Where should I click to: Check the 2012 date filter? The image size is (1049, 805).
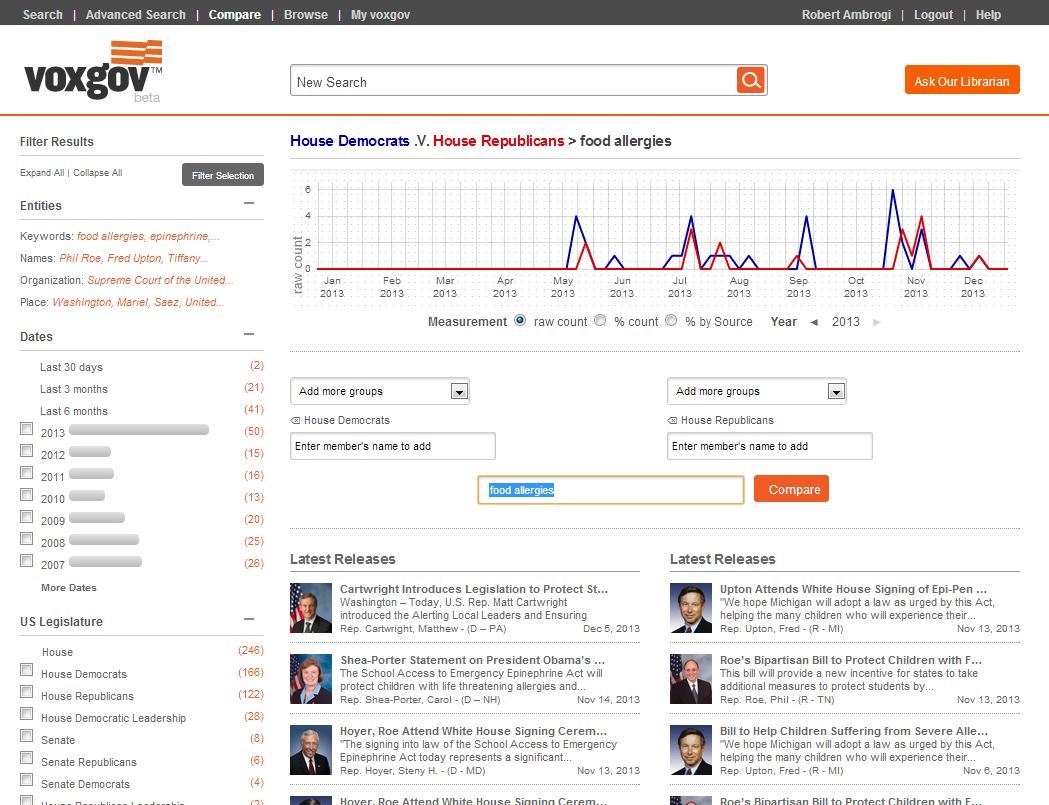coord(27,450)
